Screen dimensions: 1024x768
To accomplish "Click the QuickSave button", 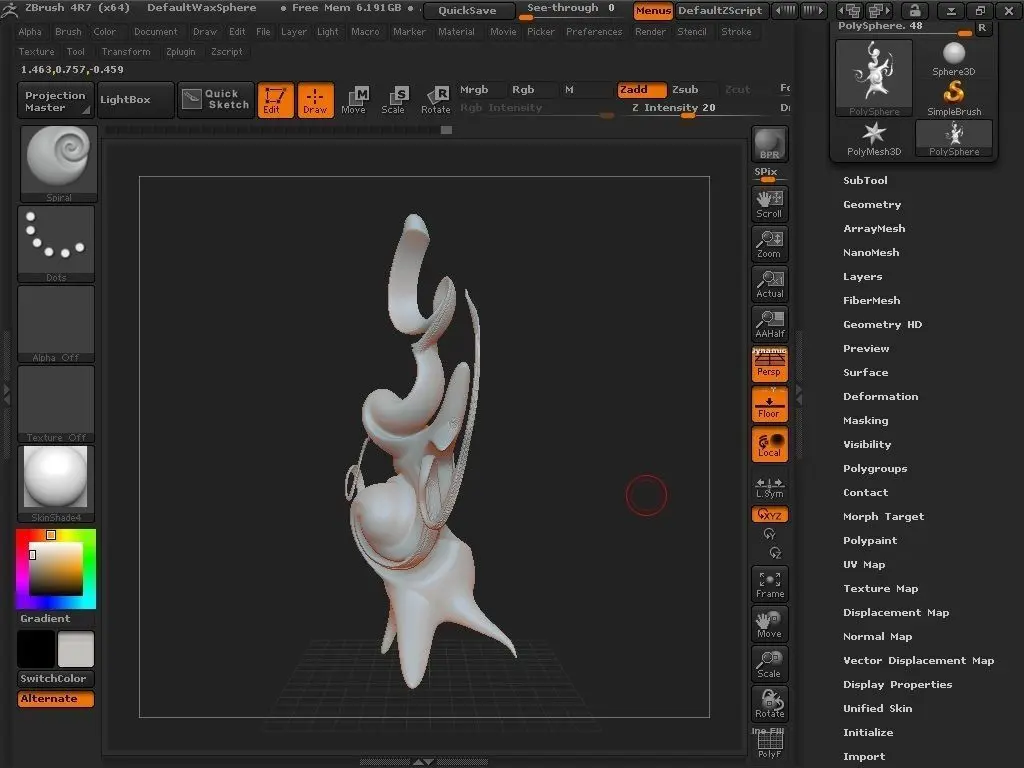I will pyautogui.click(x=468, y=10).
